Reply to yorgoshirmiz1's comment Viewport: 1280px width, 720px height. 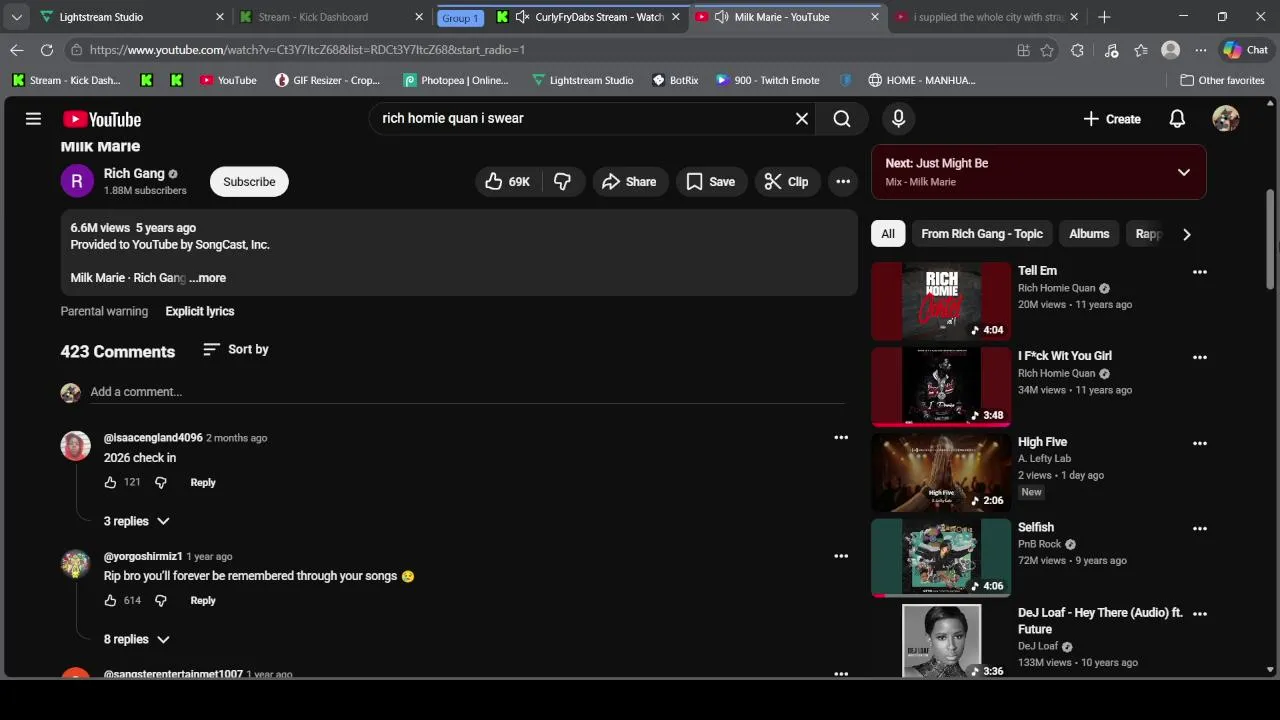[x=203, y=600]
